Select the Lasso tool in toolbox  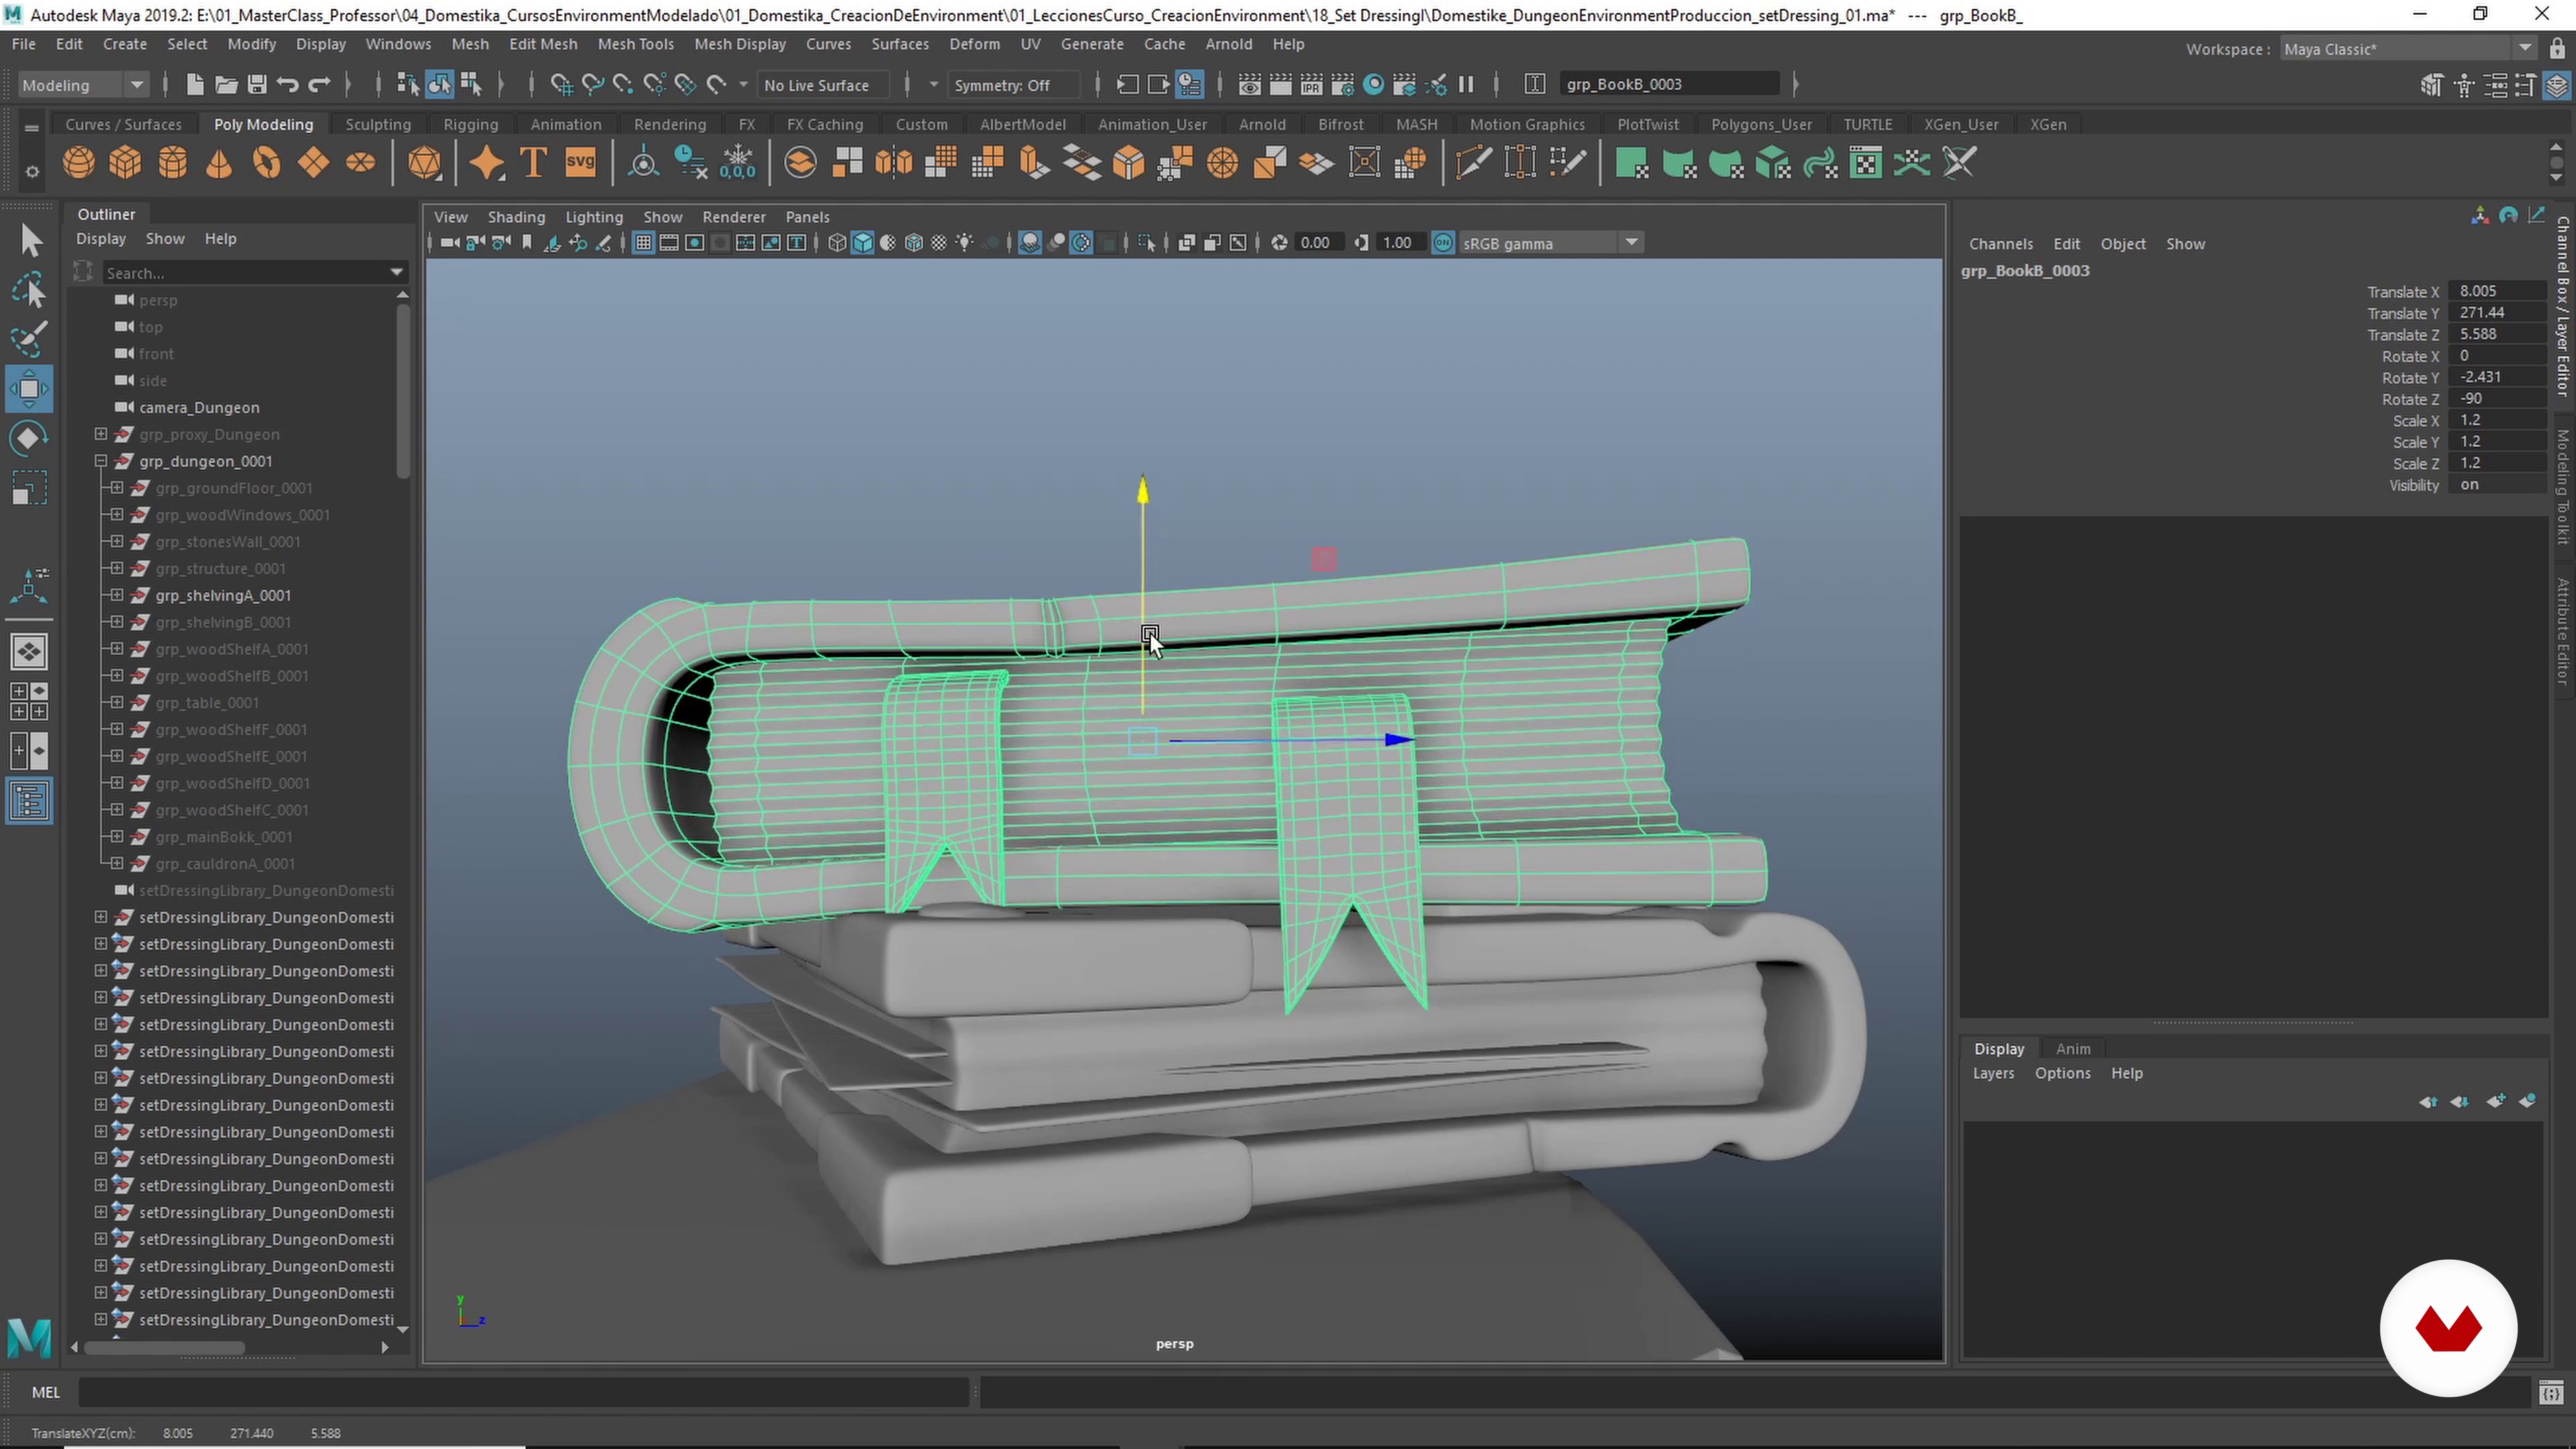click(29, 290)
